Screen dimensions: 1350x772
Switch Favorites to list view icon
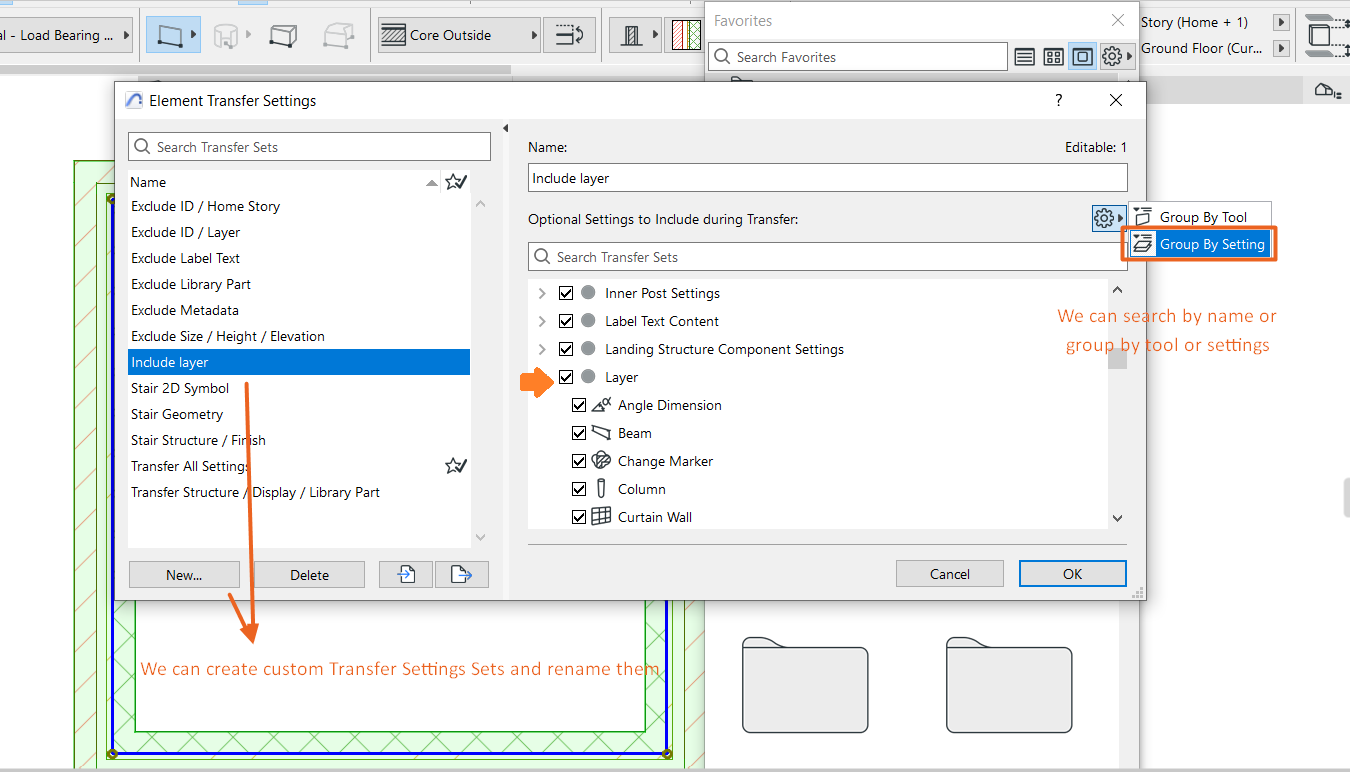pyautogui.click(x=1024, y=57)
